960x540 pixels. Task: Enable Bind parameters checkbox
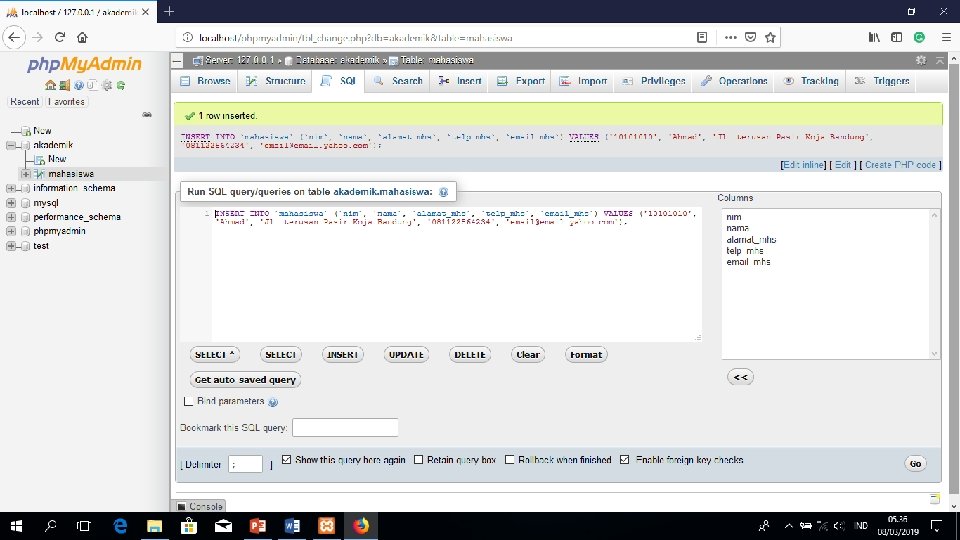188,402
